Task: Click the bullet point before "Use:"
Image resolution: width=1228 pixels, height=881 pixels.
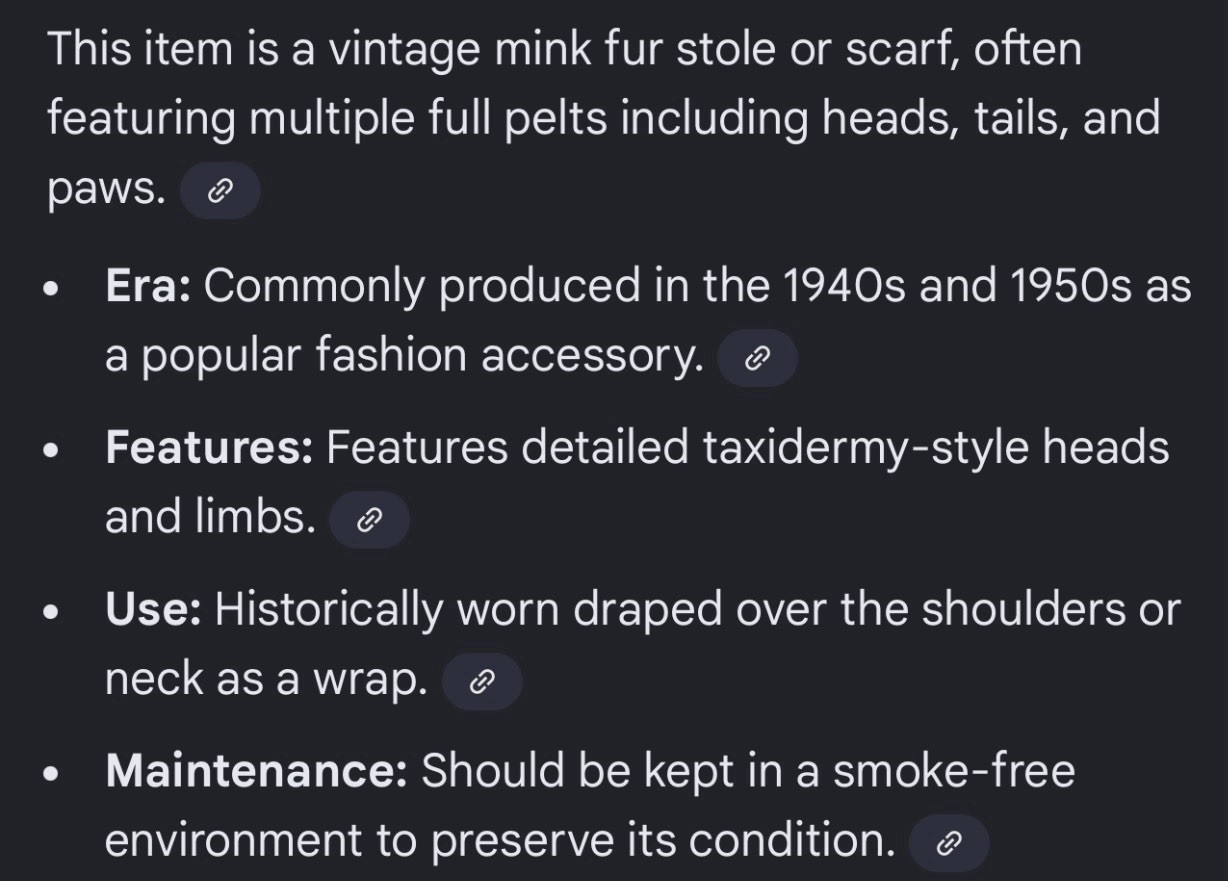Action: (53, 613)
